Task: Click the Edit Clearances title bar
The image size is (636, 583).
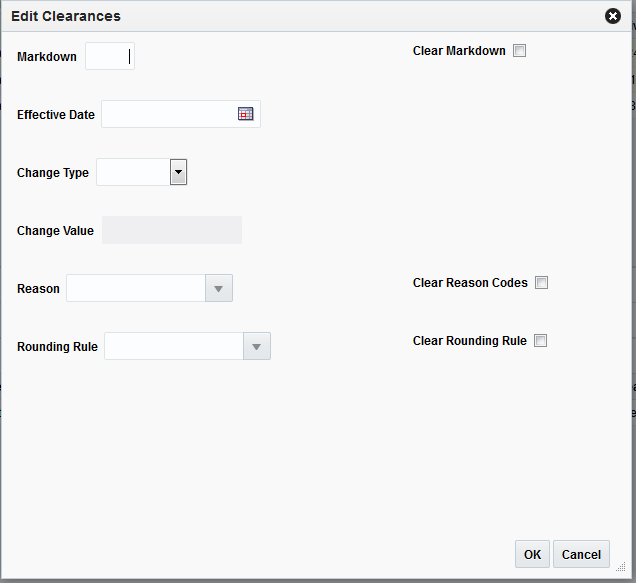Action: pyautogui.click(x=300, y=16)
